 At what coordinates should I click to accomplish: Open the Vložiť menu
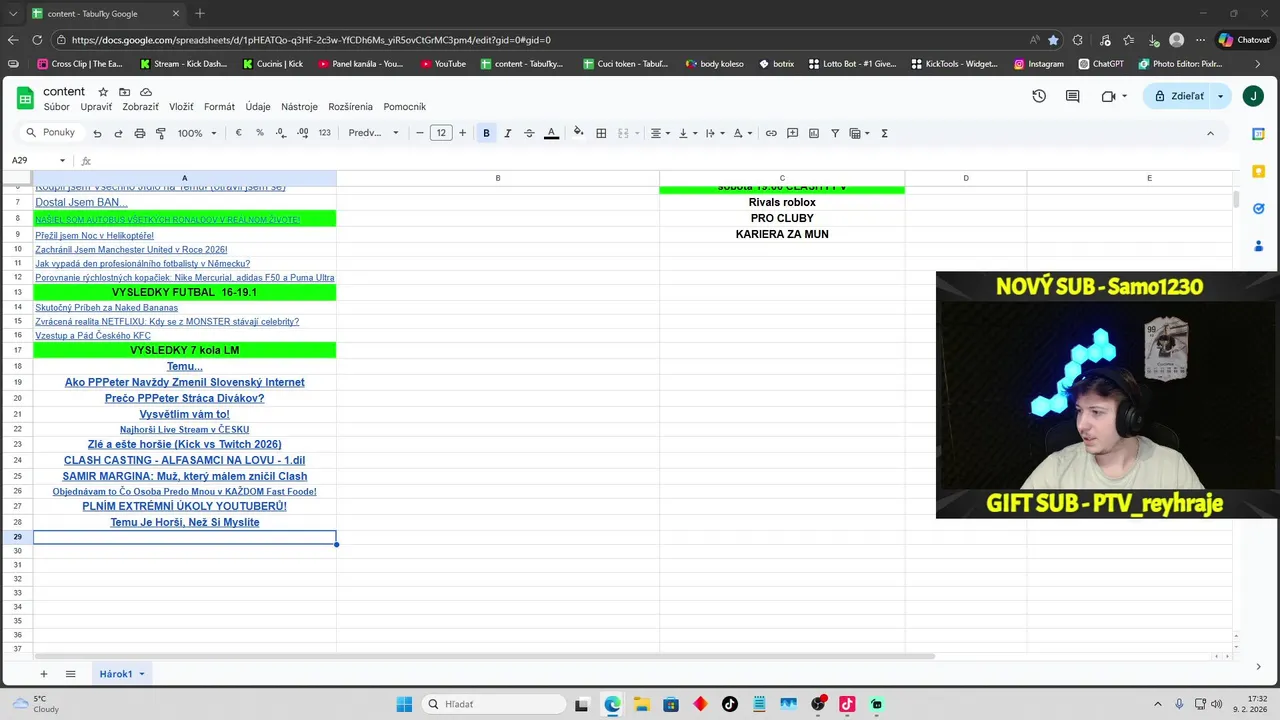181,107
